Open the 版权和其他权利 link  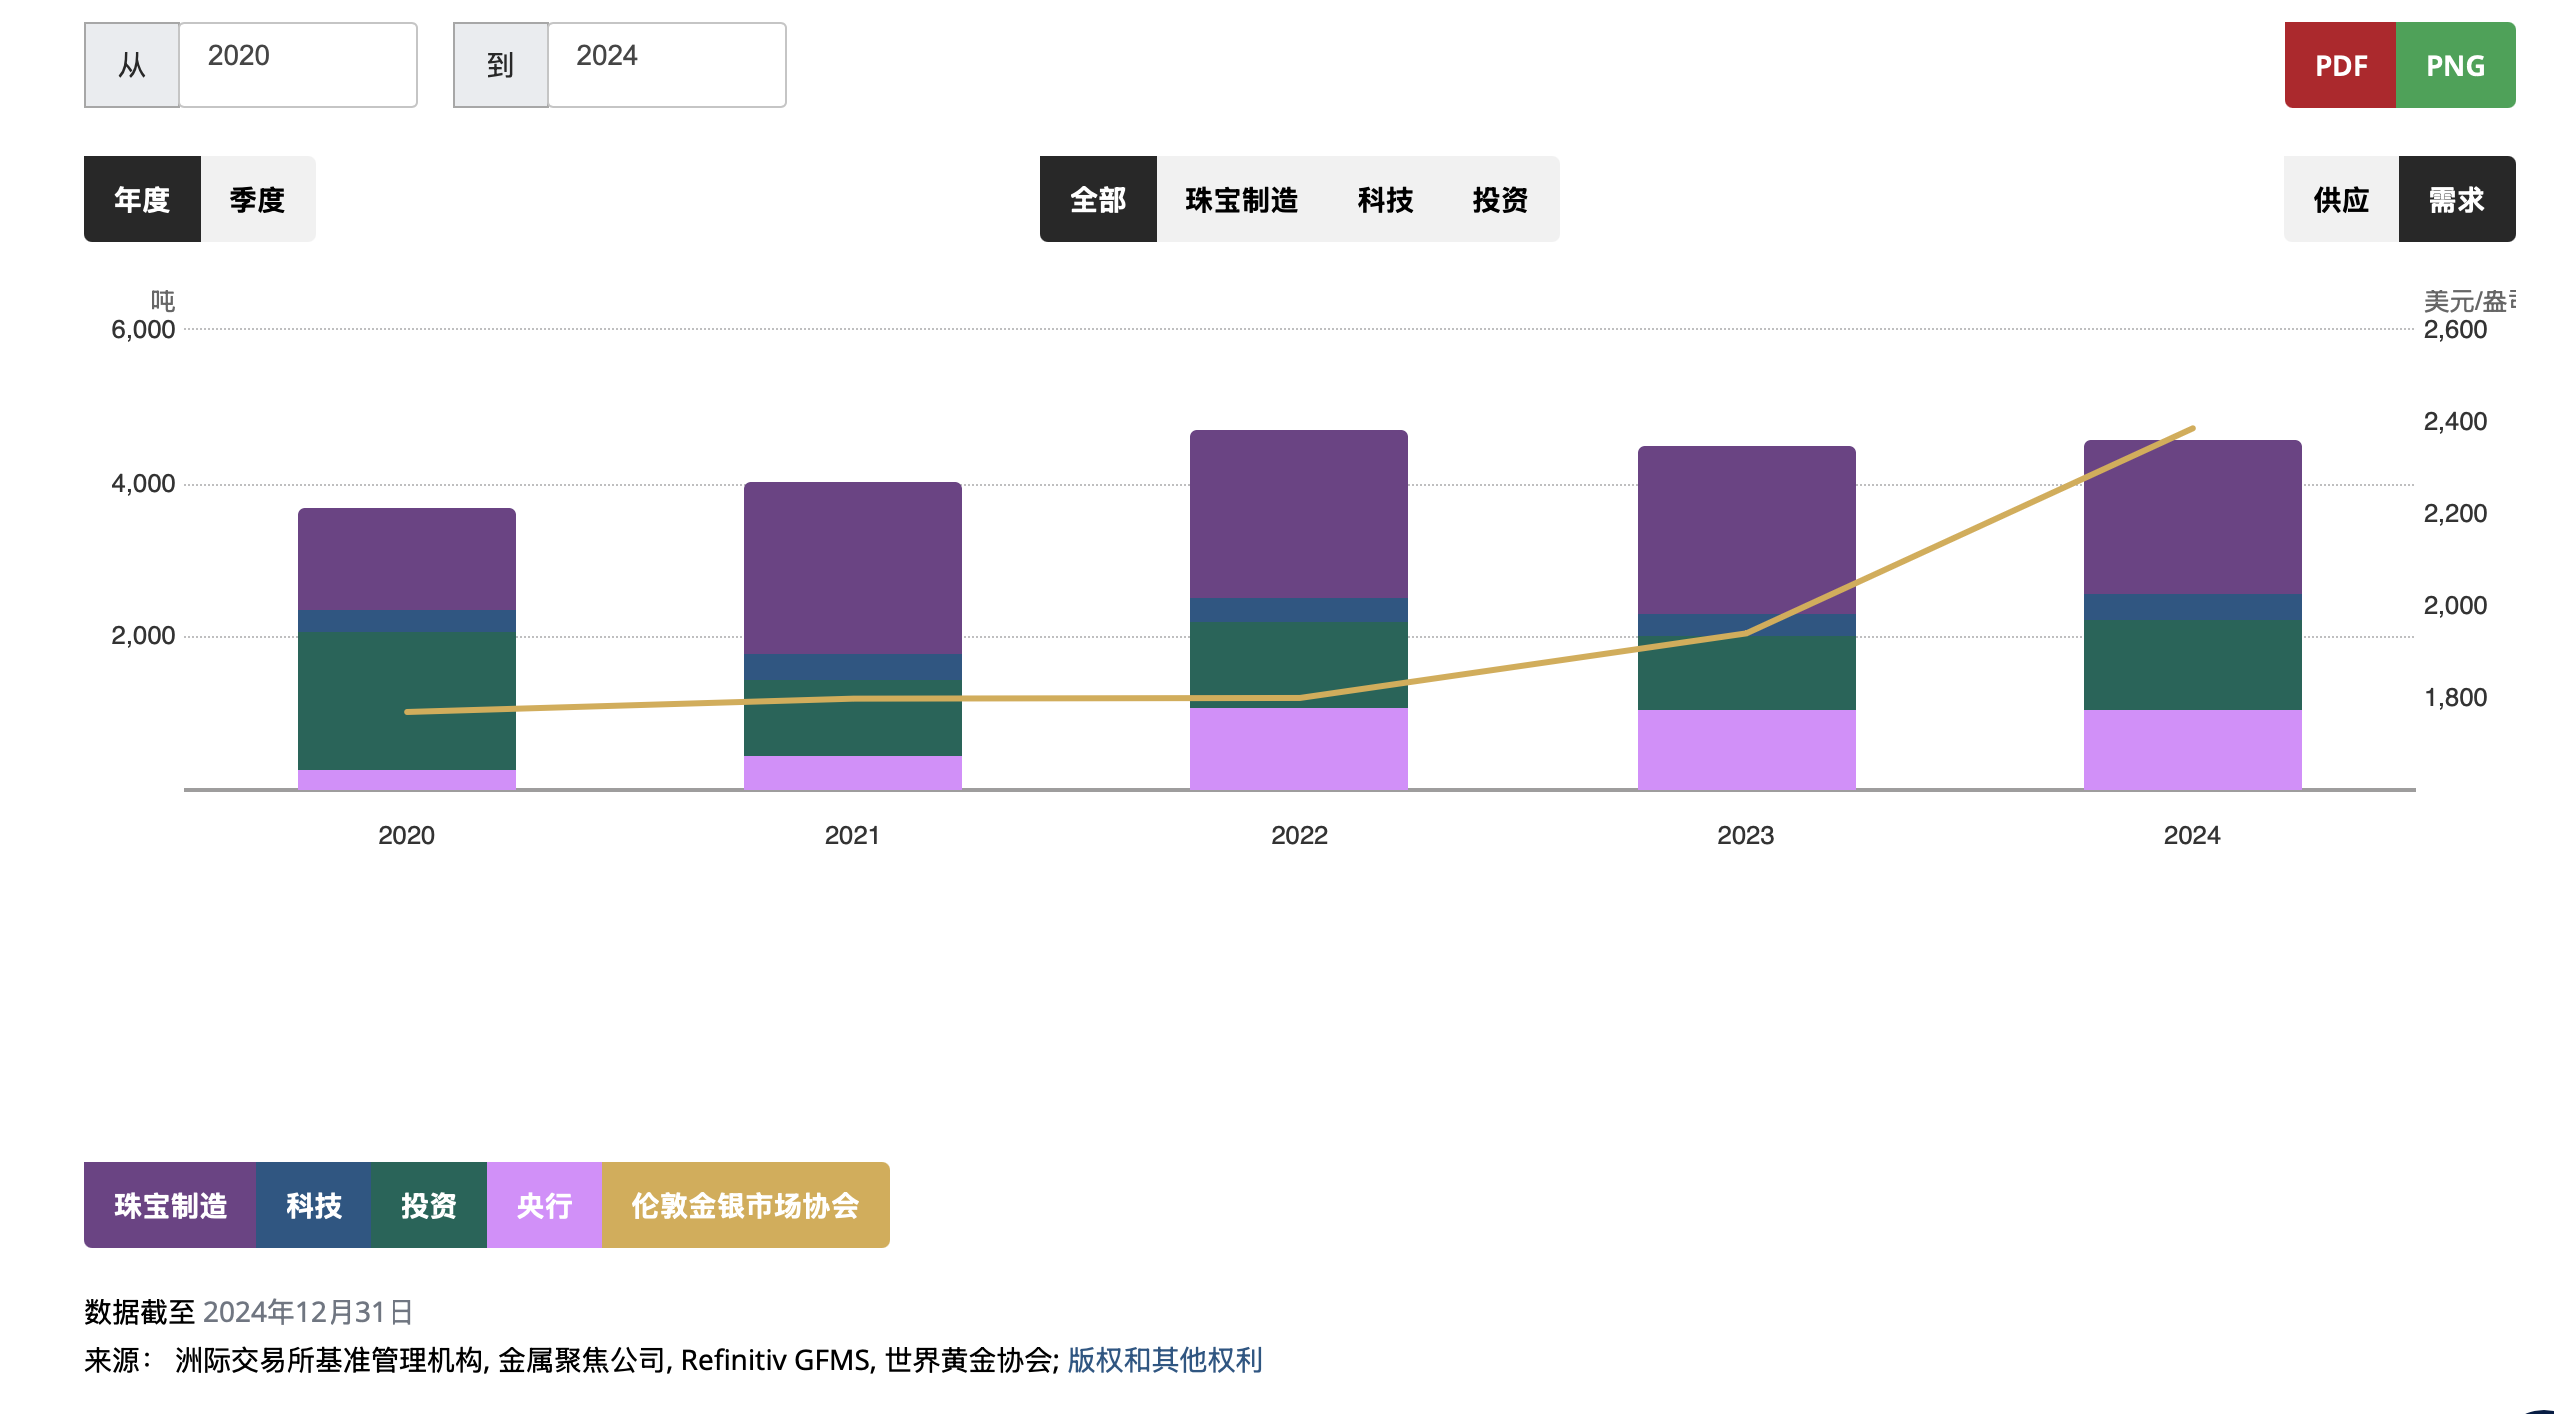point(1164,1360)
